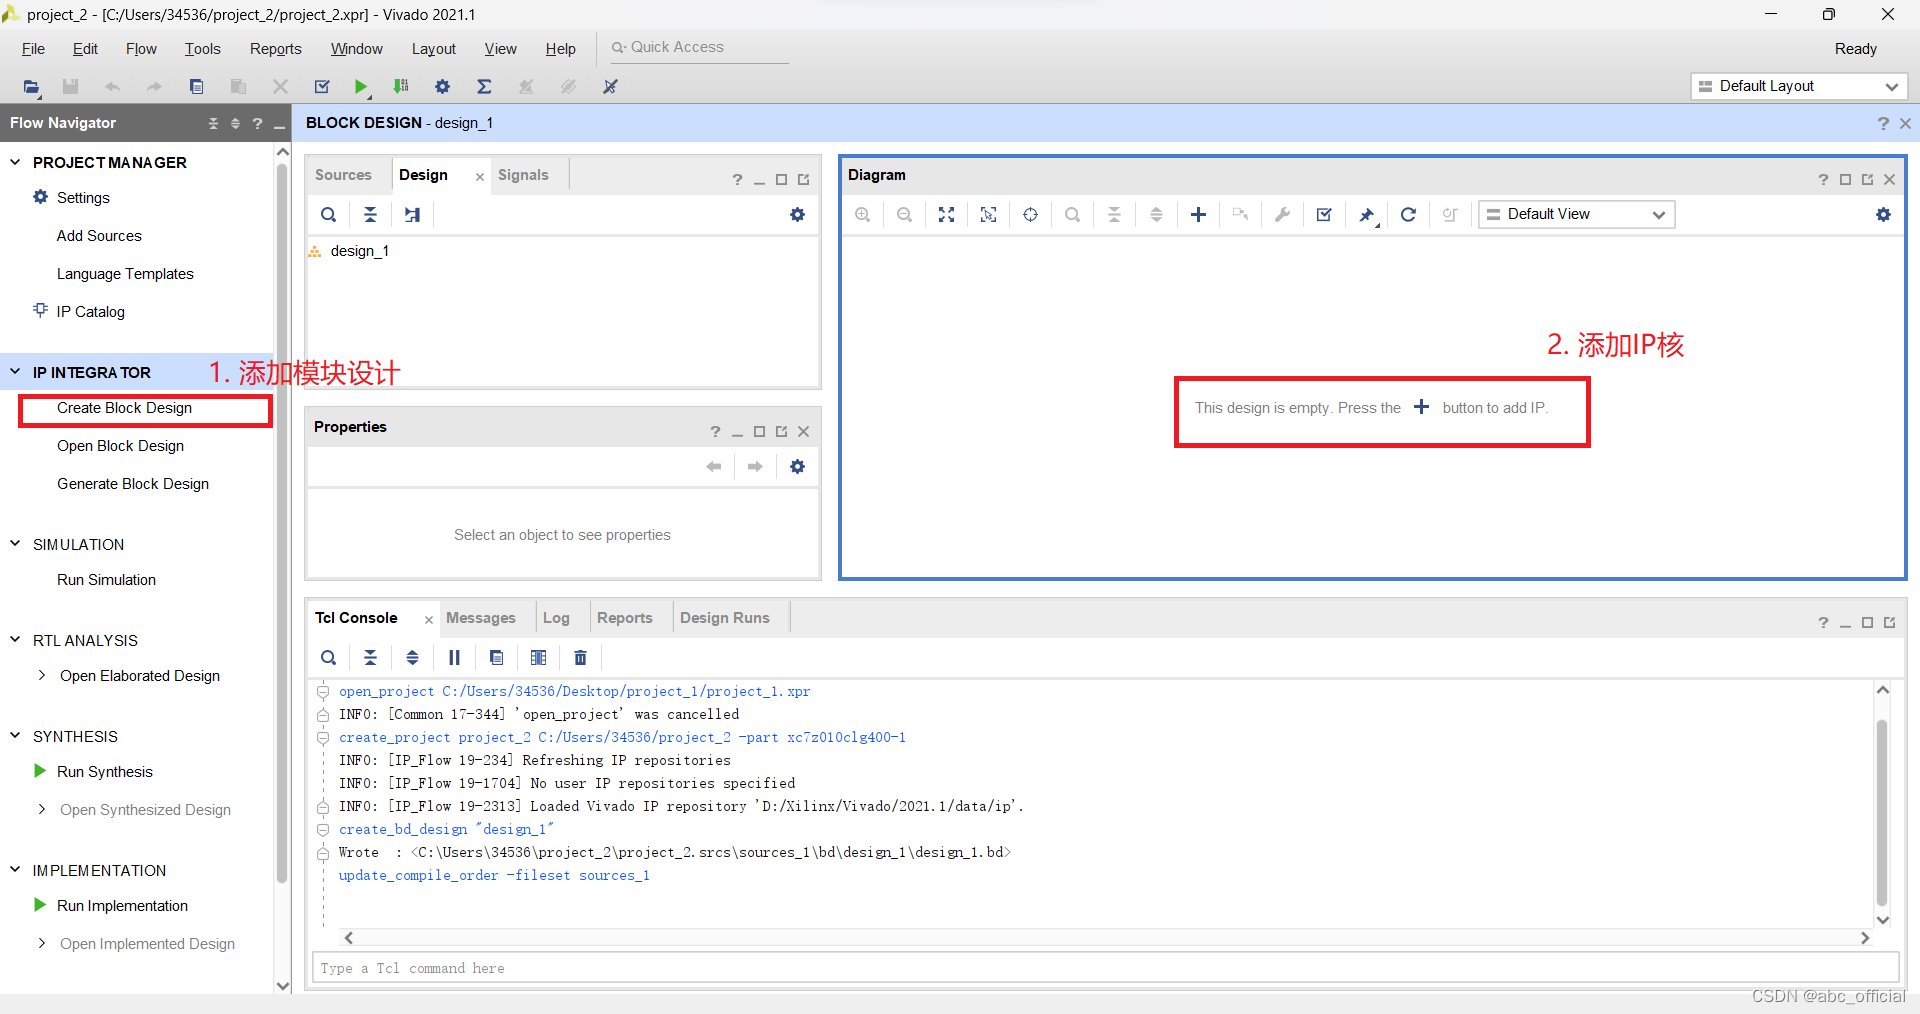Click Add Sources in Project Manager
The height and width of the screenshot is (1014, 1920).
pos(99,236)
